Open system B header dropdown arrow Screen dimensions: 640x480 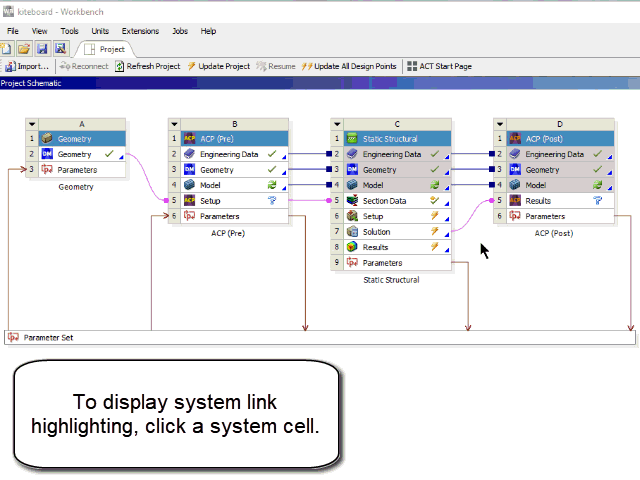click(x=174, y=124)
